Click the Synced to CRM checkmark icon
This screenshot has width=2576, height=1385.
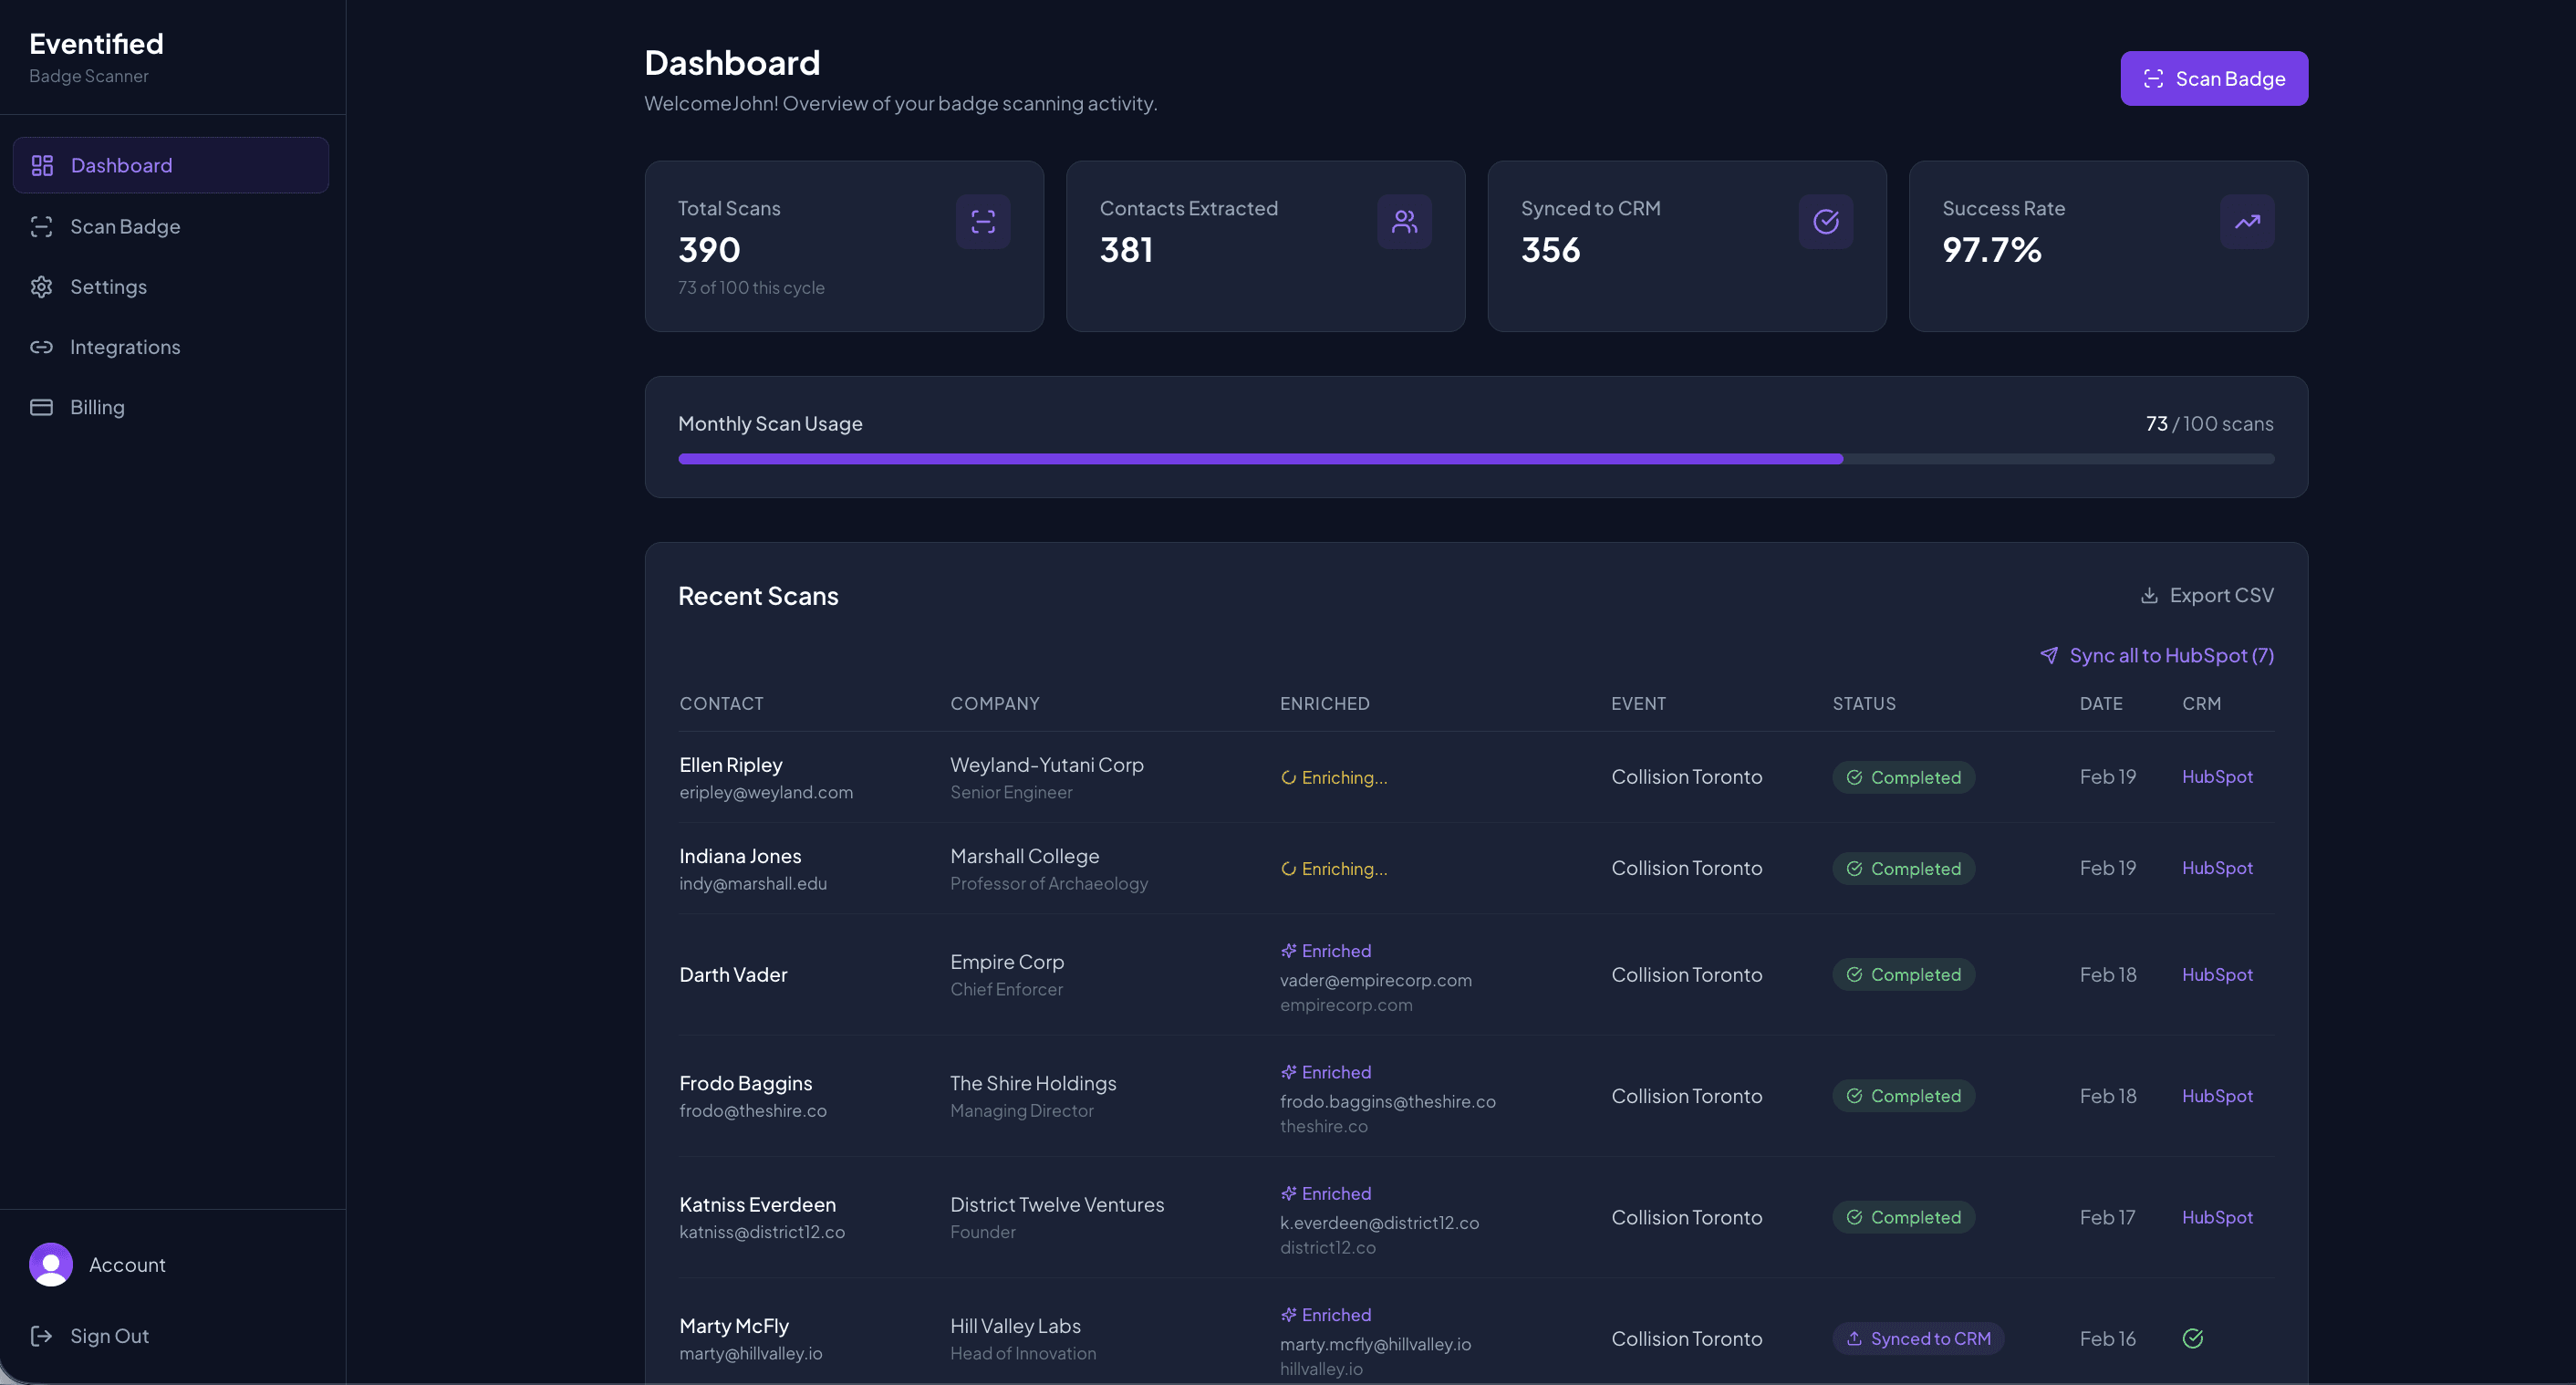point(1825,221)
